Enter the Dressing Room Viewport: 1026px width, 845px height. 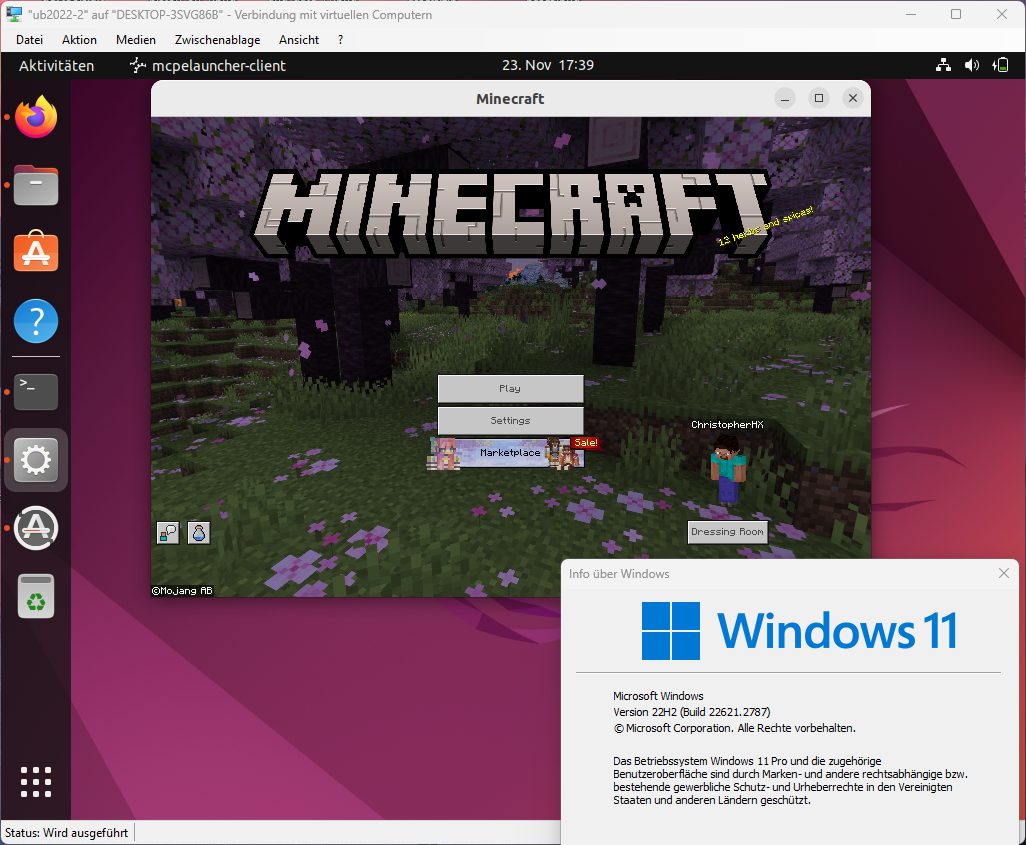pos(727,531)
